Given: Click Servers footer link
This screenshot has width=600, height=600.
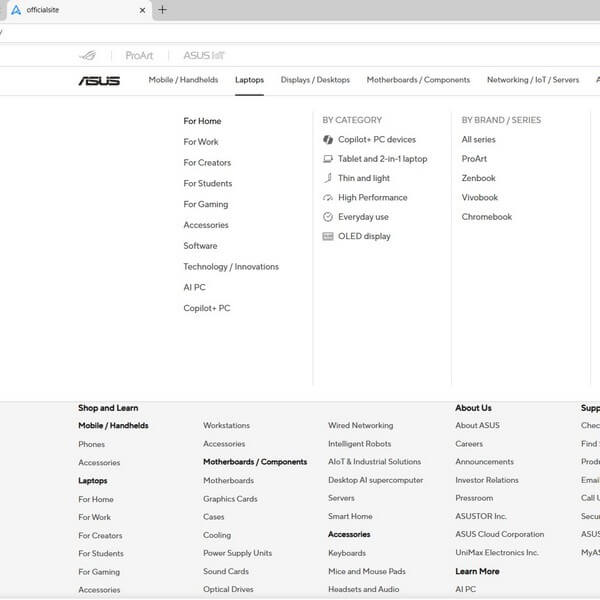Looking at the screenshot, I should point(341,498).
